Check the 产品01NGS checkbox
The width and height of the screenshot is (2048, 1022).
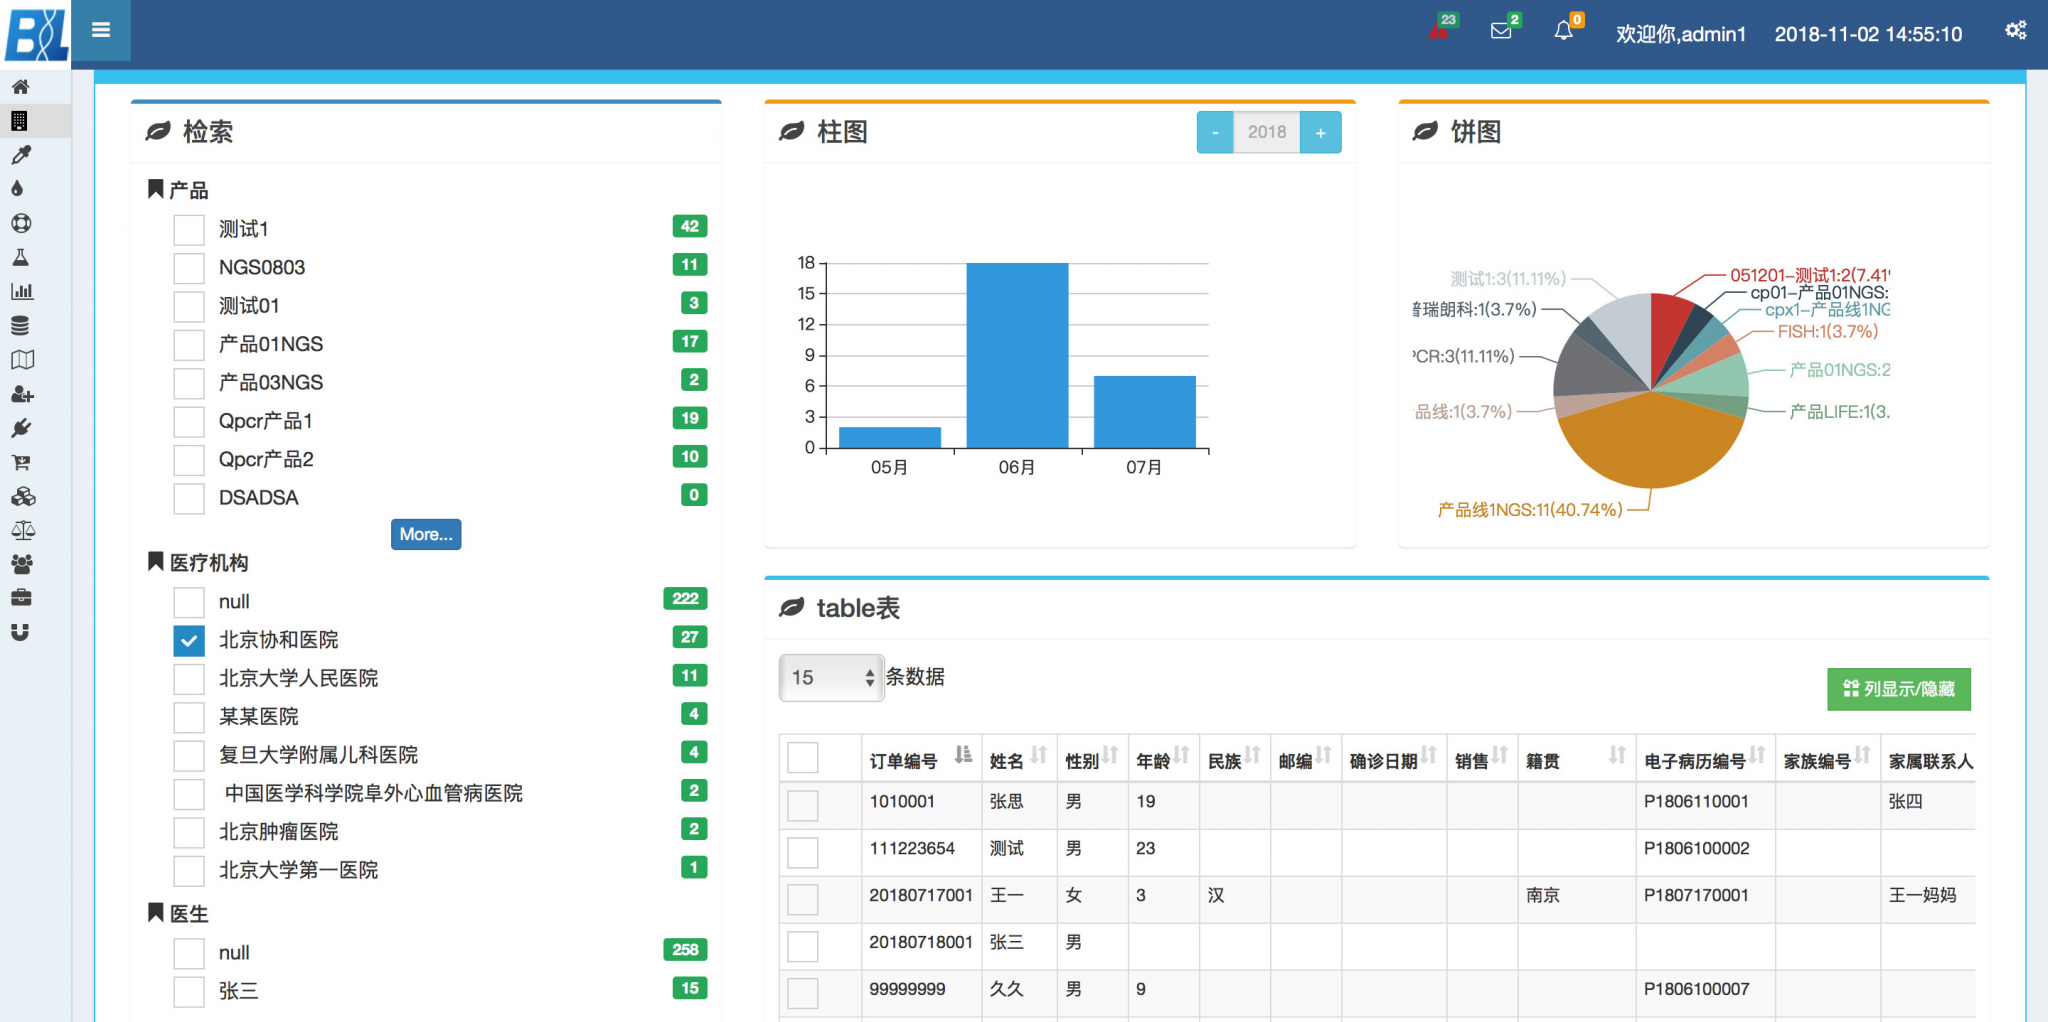click(x=189, y=344)
